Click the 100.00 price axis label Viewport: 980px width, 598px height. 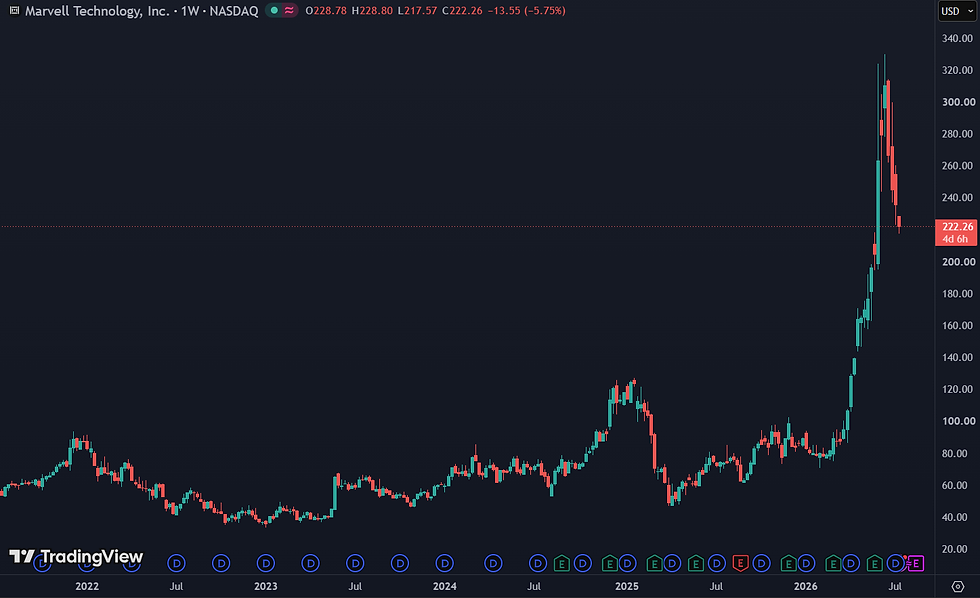coord(957,421)
